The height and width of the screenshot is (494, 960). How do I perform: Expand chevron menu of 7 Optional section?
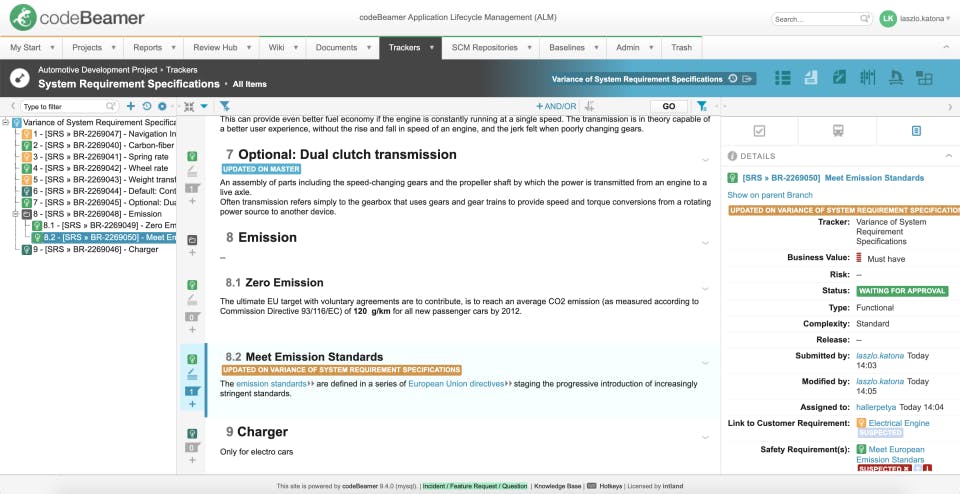705,160
